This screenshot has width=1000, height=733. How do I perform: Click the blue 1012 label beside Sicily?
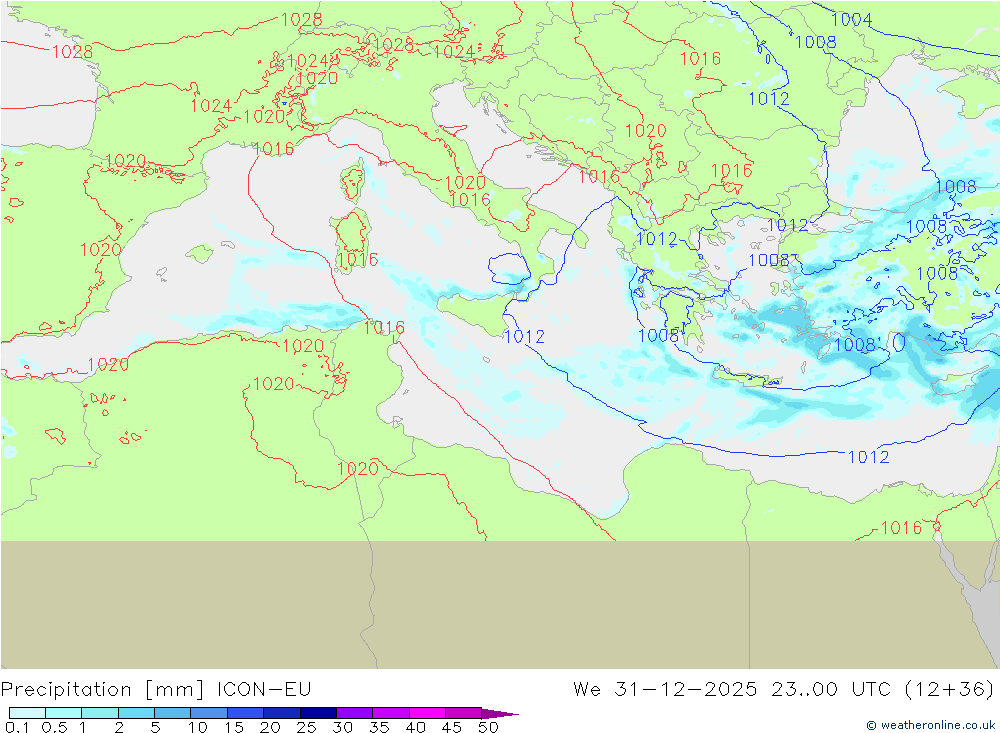[x=524, y=336]
